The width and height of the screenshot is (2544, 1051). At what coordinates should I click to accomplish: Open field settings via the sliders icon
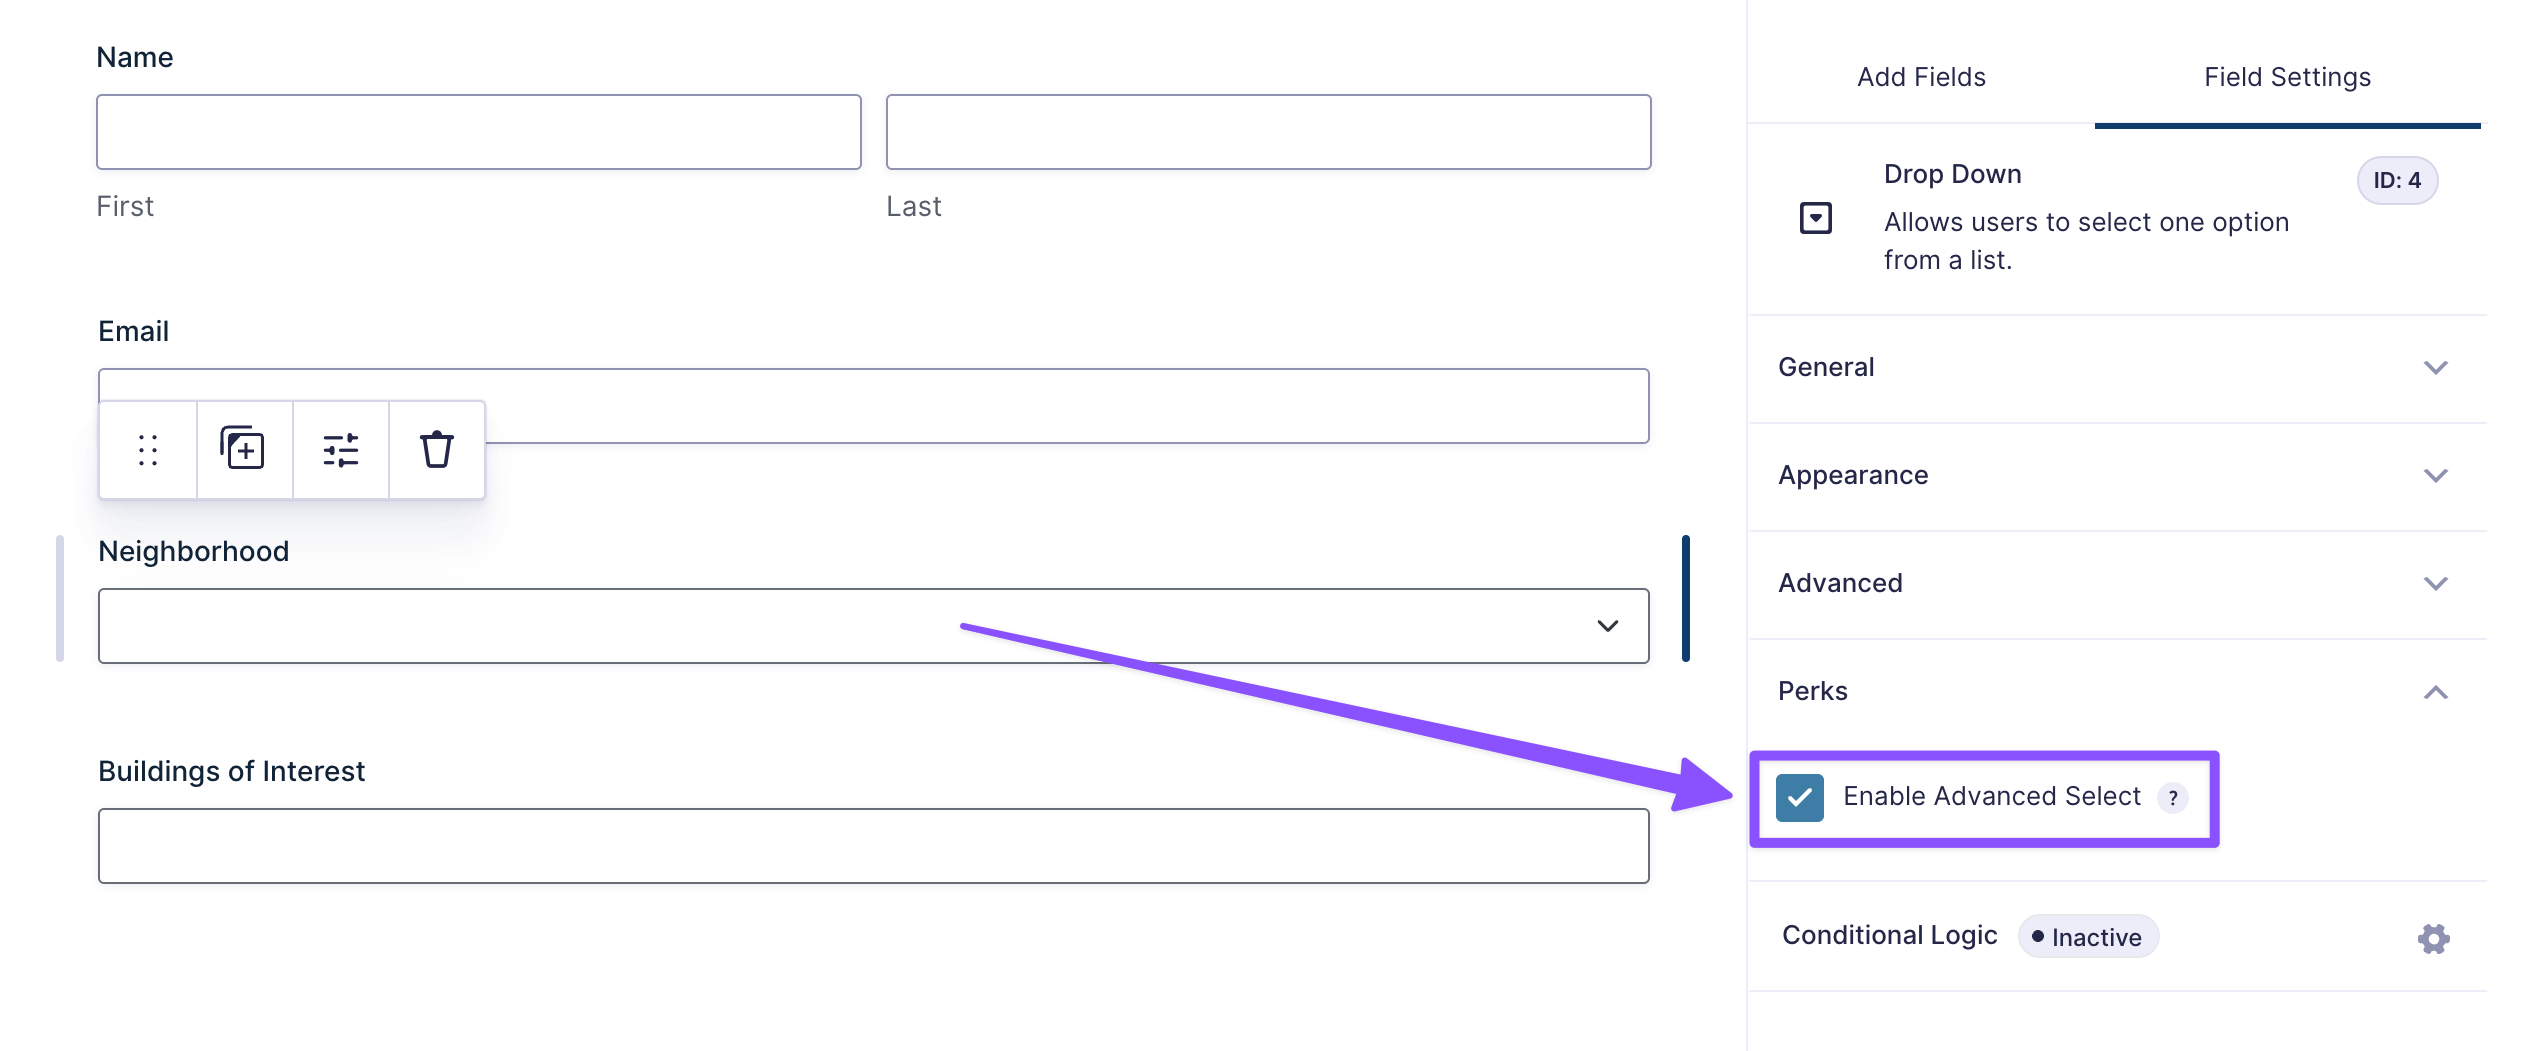(340, 450)
